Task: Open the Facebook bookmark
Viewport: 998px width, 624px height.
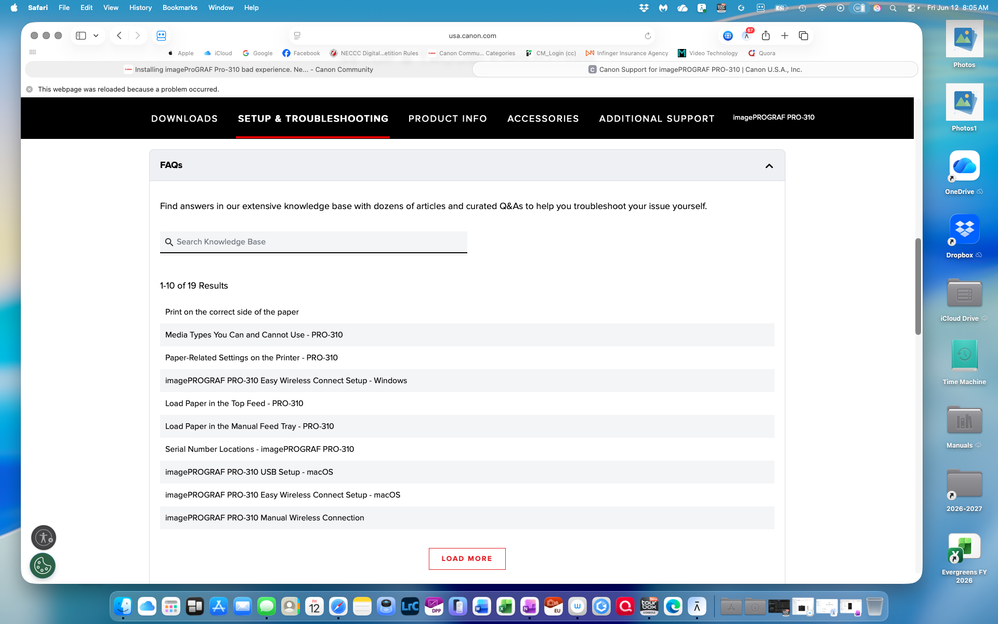Action: coord(301,53)
